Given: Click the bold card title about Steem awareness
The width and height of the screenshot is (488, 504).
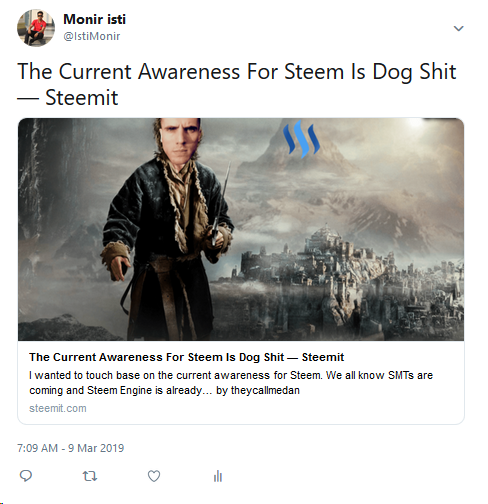Looking at the screenshot, I should 186,357.
